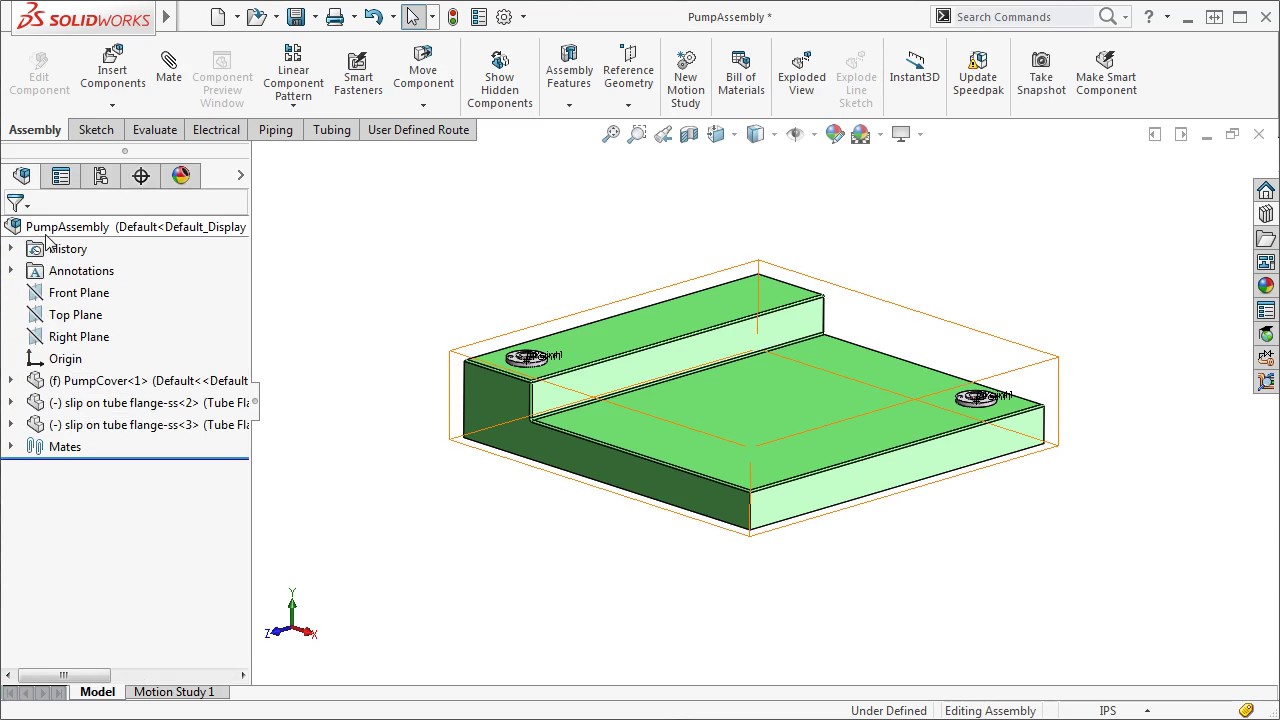The width and height of the screenshot is (1280, 720).
Task: Open the ConfigurationManager tab
Action: (x=101, y=176)
